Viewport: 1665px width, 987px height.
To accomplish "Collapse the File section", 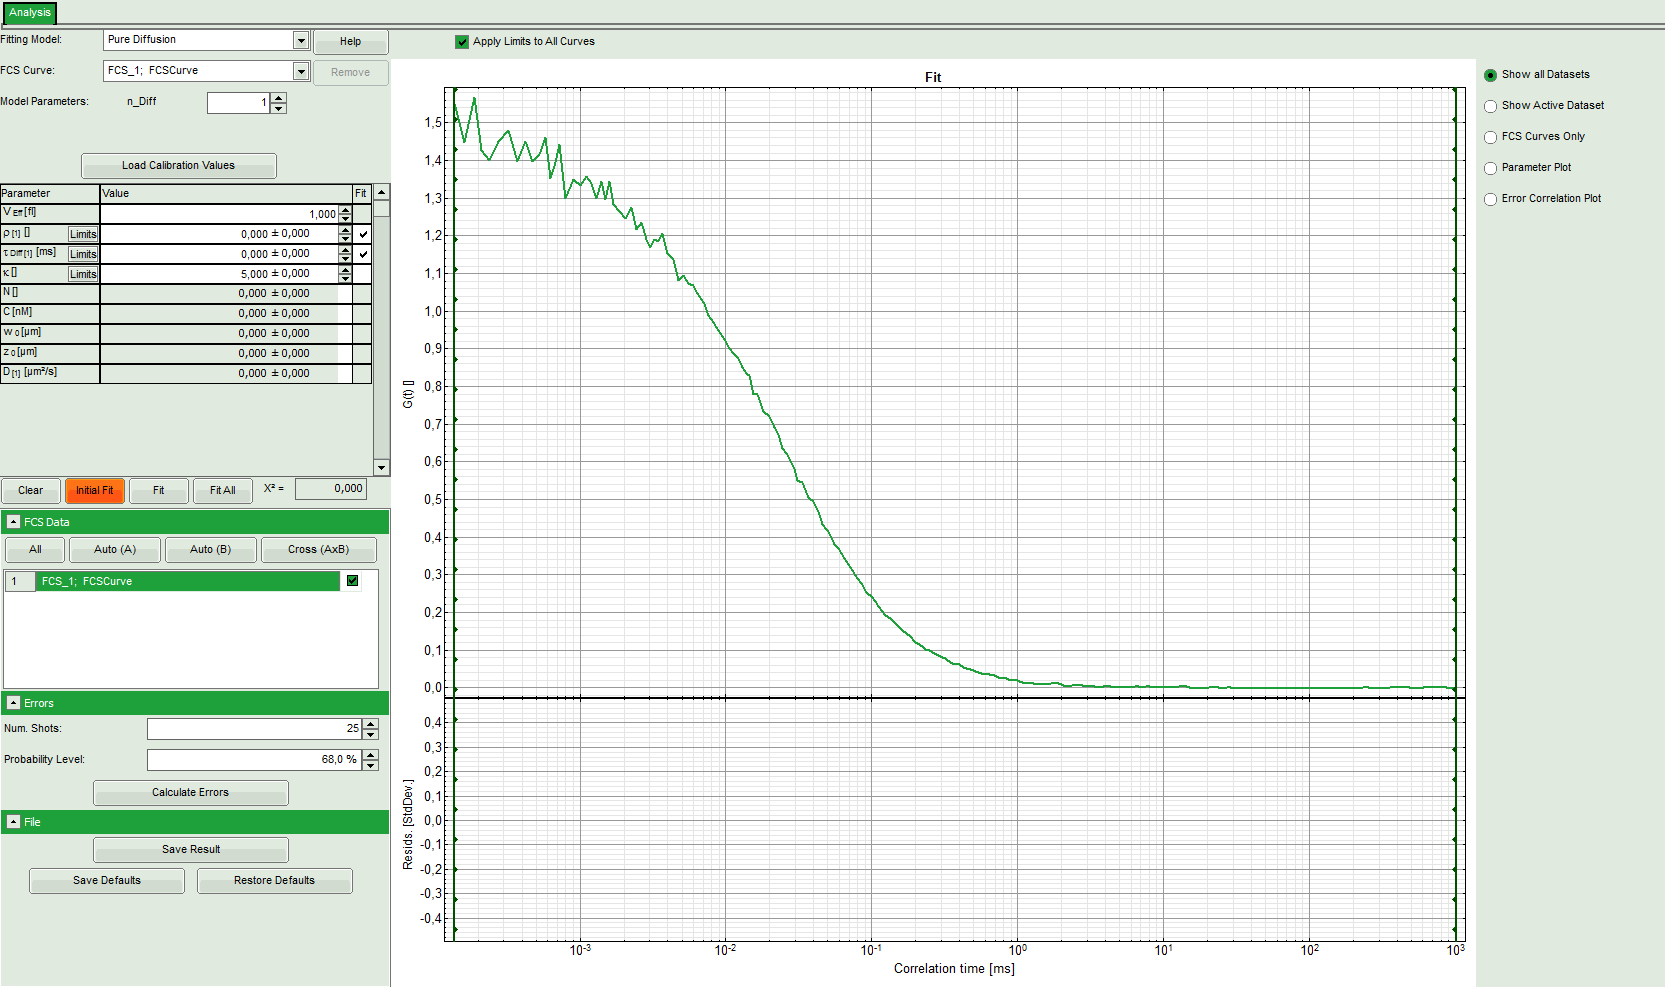I will coord(14,822).
